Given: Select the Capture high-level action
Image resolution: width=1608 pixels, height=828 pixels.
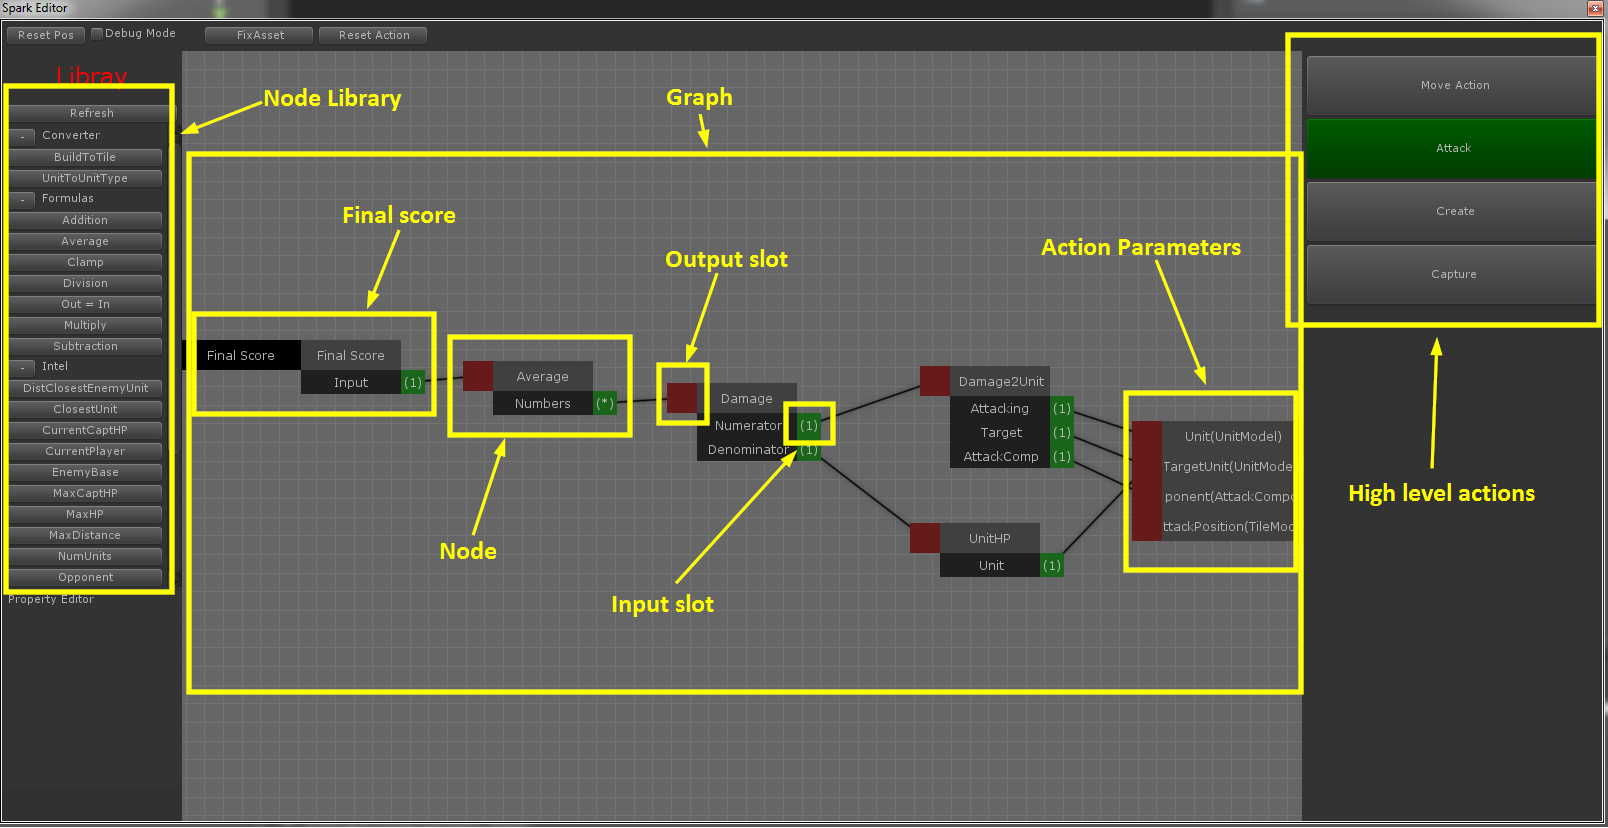Looking at the screenshot, I should (x=1454, y=274).
